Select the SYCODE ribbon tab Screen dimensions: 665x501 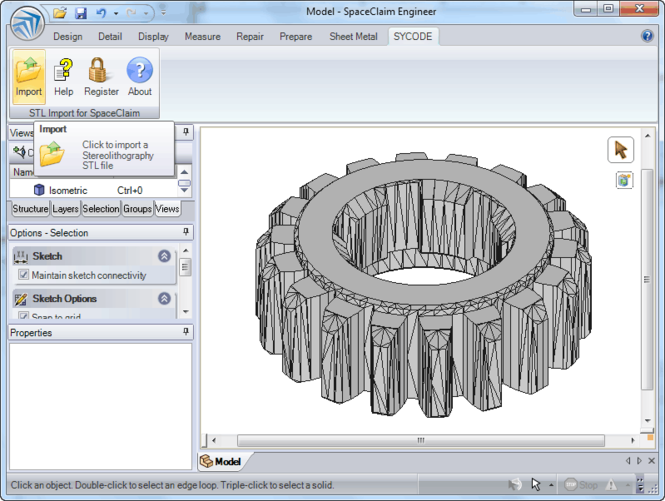413,37
